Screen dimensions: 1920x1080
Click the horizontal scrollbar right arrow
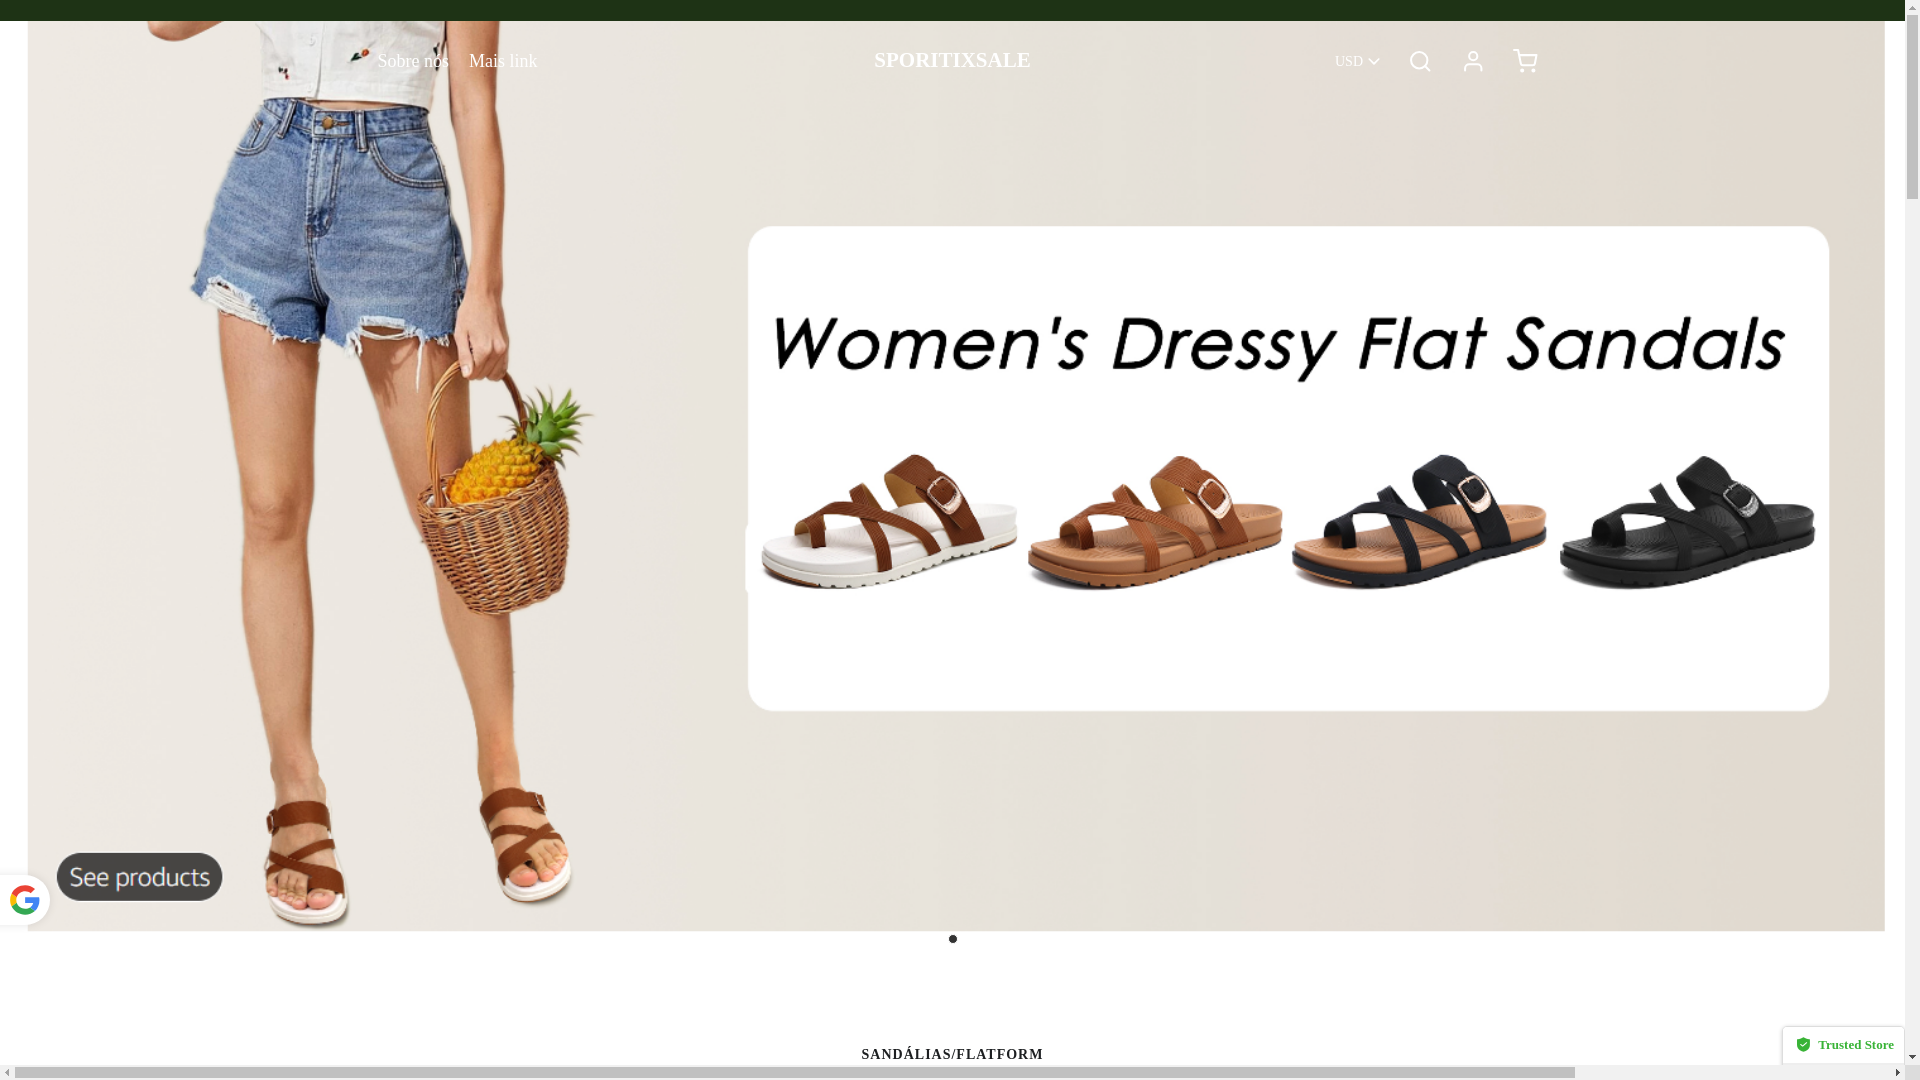(x=1897, y=1073)
